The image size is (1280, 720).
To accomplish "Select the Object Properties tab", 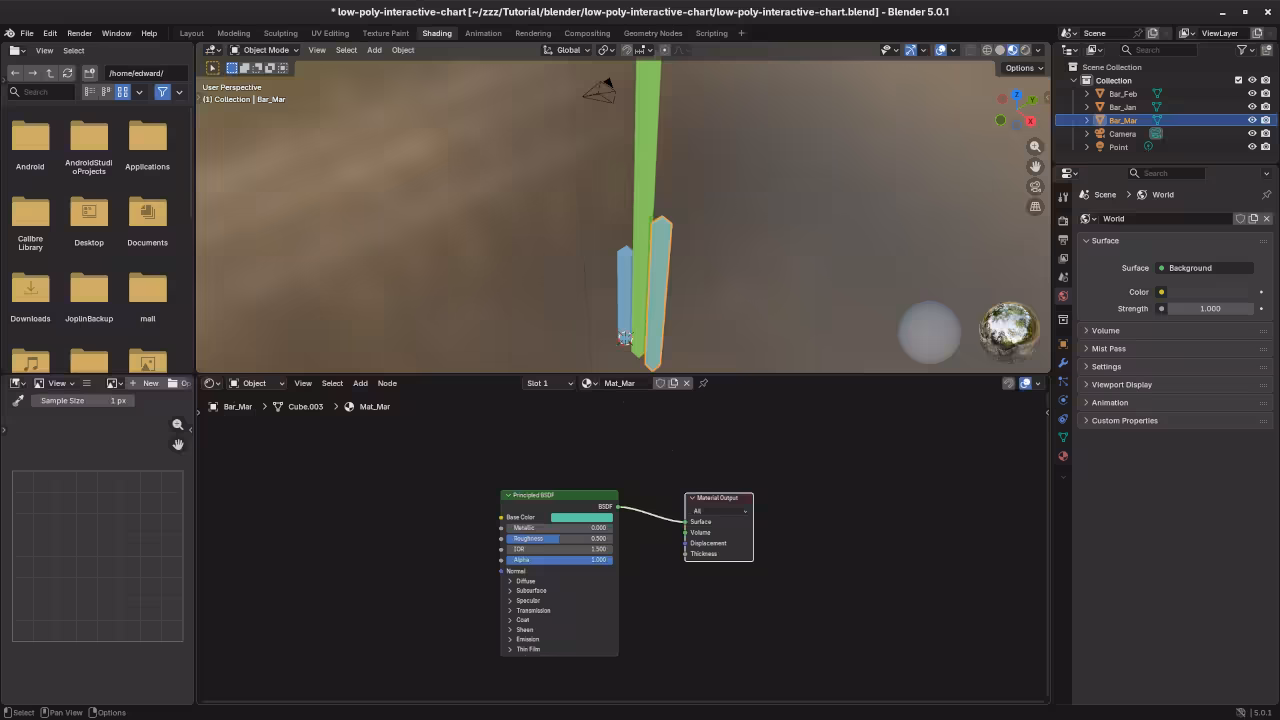I will point(1063,342).
